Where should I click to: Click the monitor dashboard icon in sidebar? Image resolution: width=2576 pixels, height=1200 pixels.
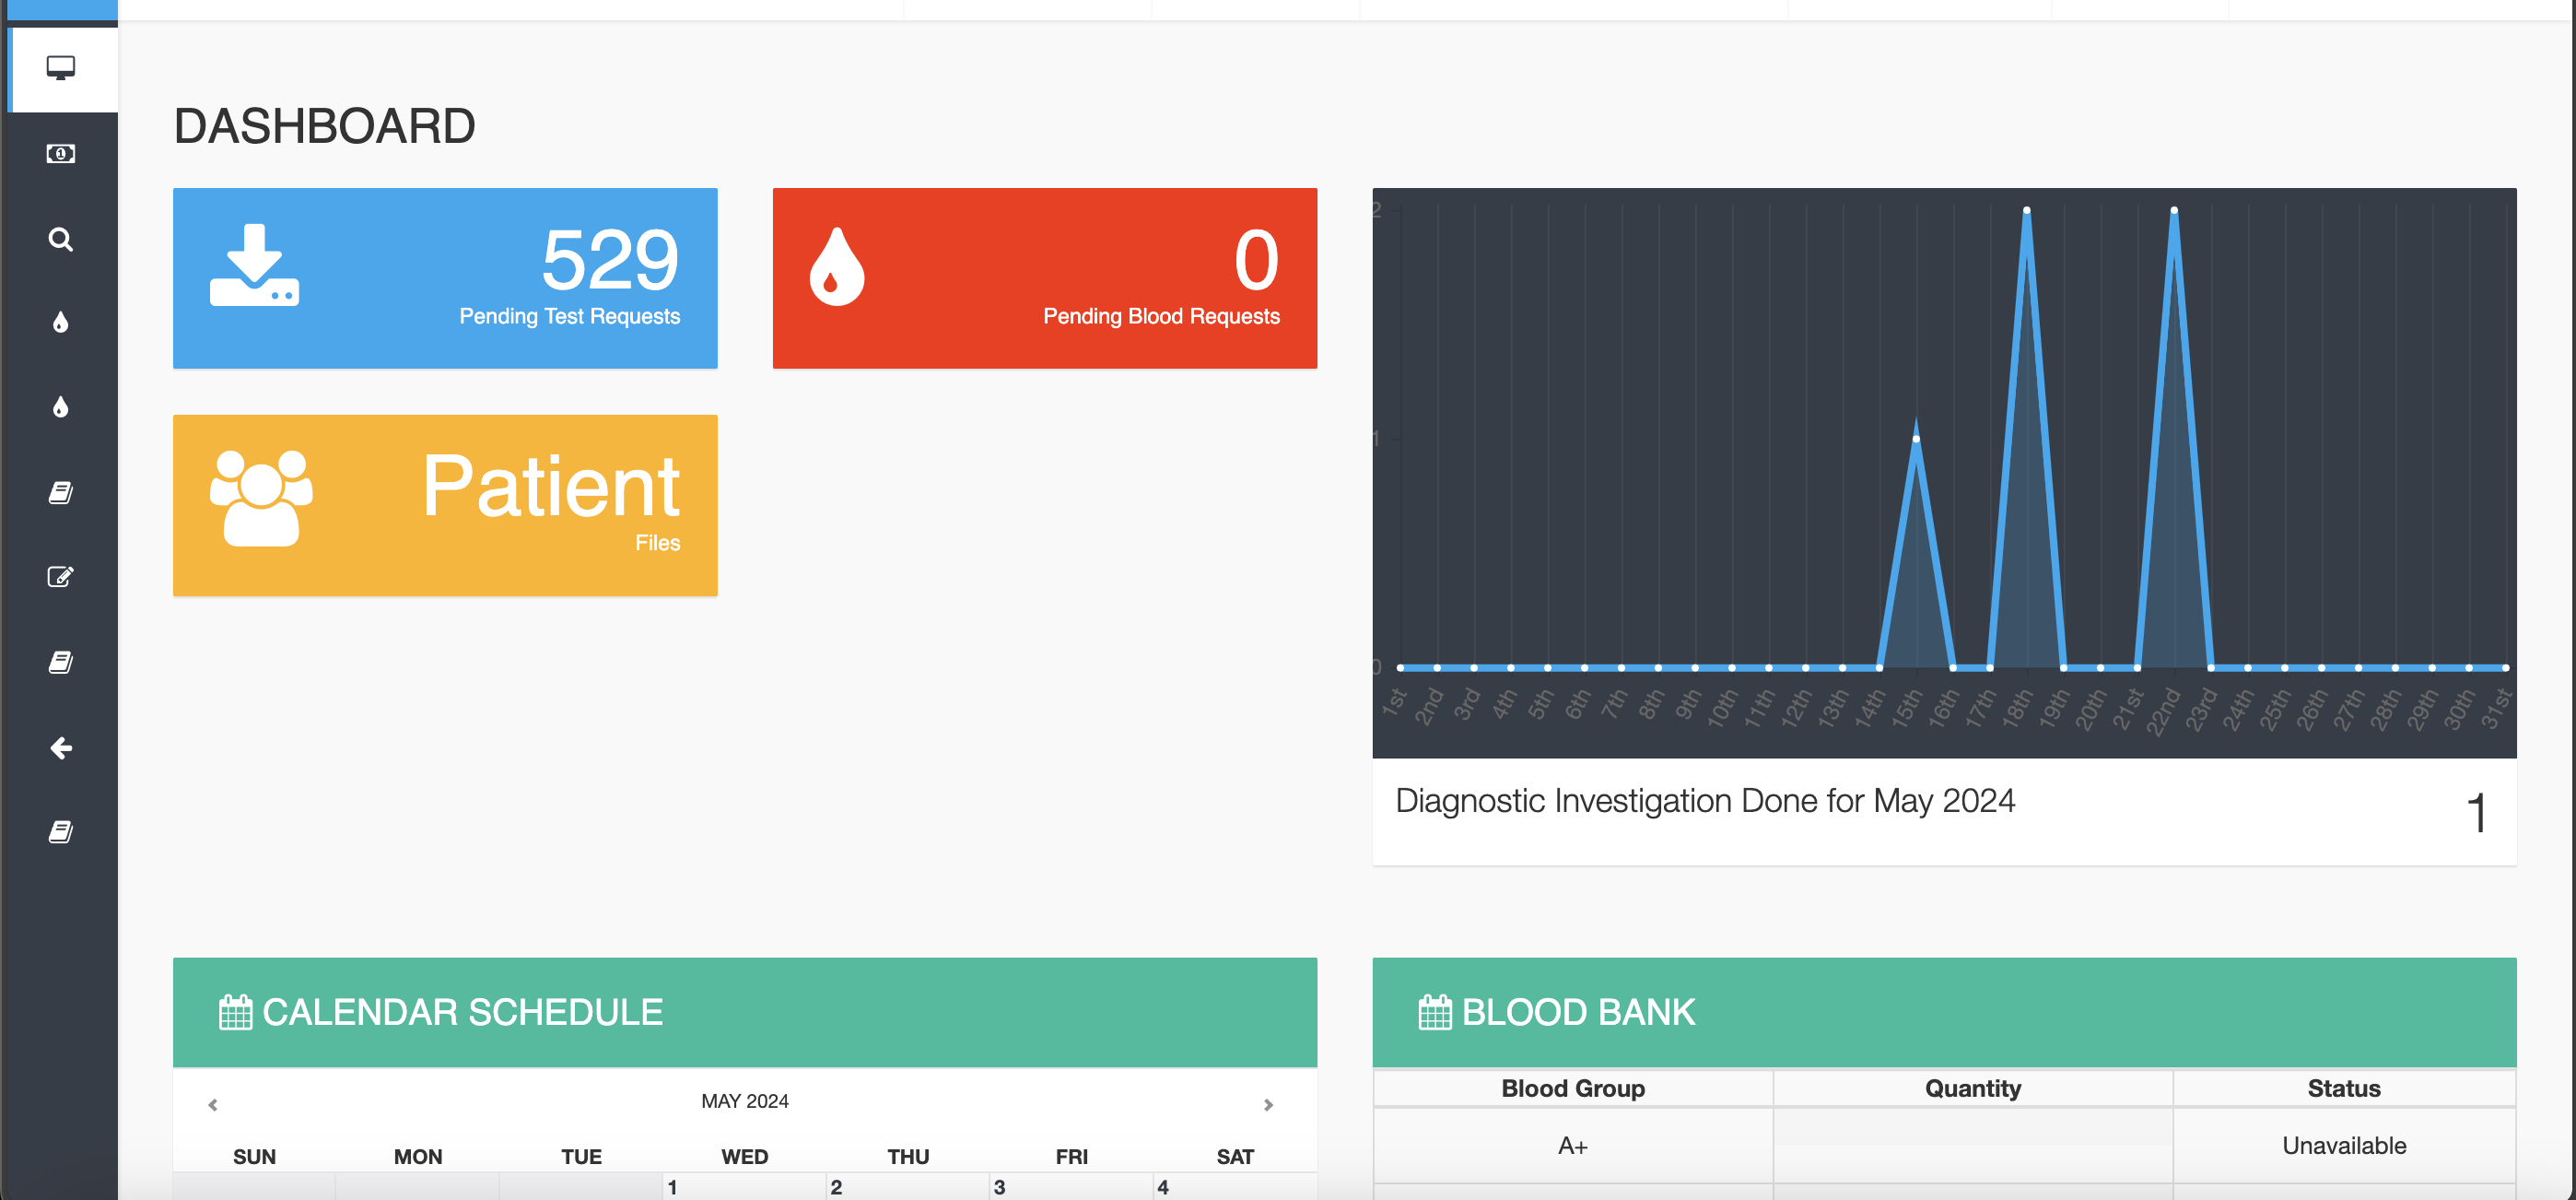(61, 68)
